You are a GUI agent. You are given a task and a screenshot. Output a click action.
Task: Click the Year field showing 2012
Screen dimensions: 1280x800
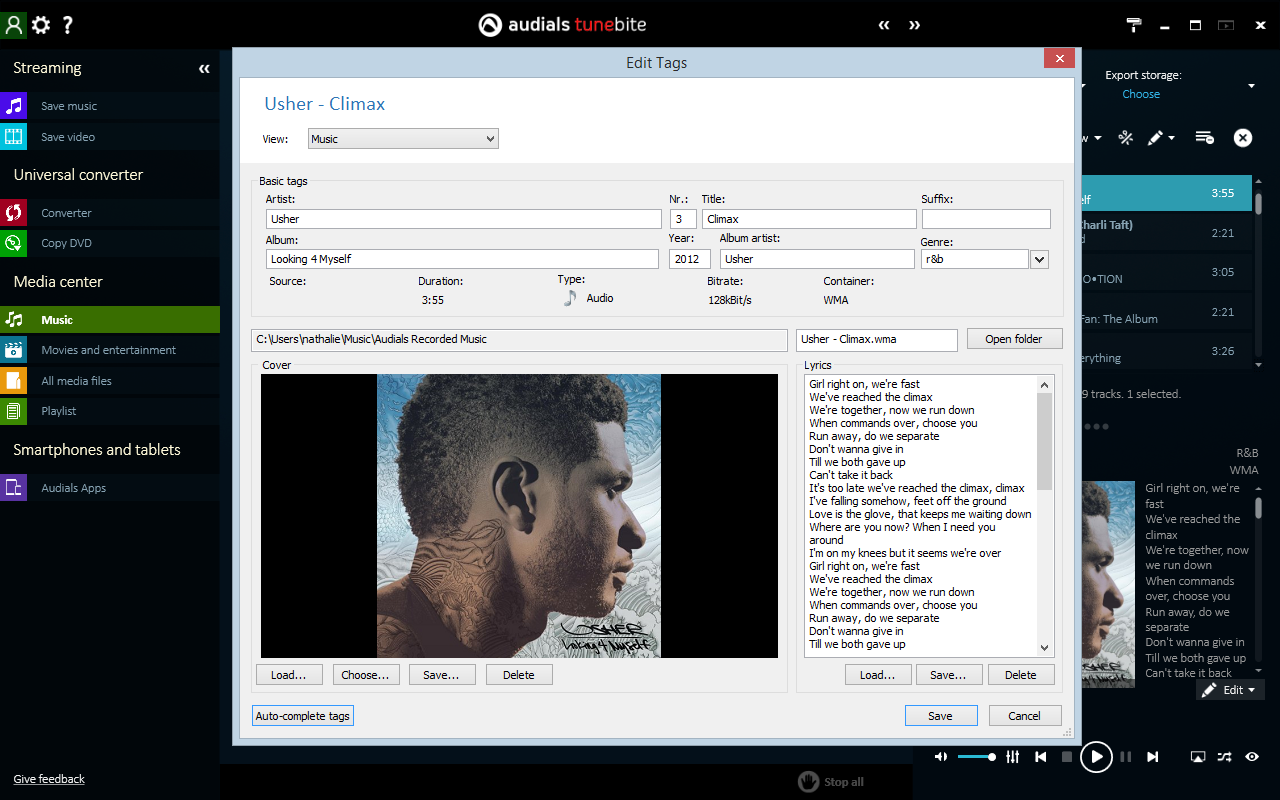coord(690,259)
